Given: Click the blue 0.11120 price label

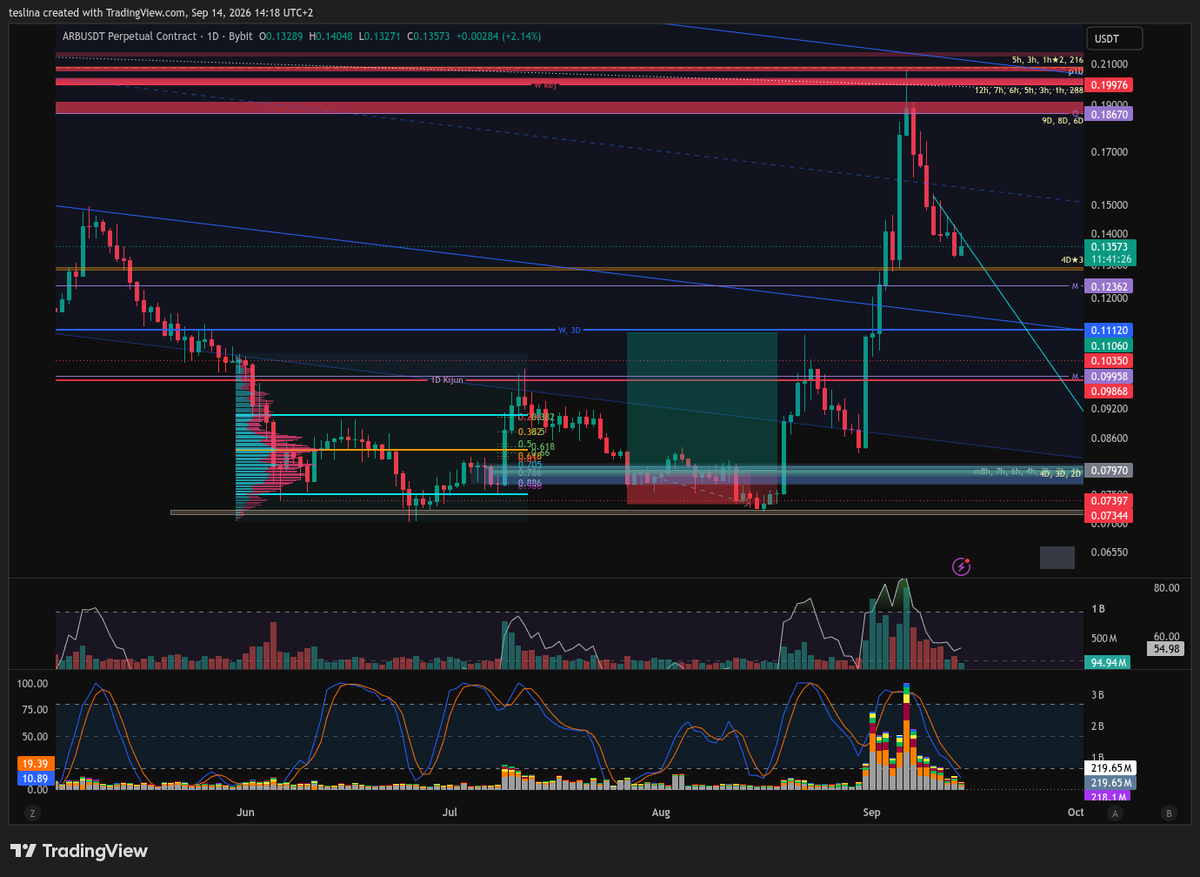Looking at the screenshot, I should pyautogui.click(x=1110, y=329).
